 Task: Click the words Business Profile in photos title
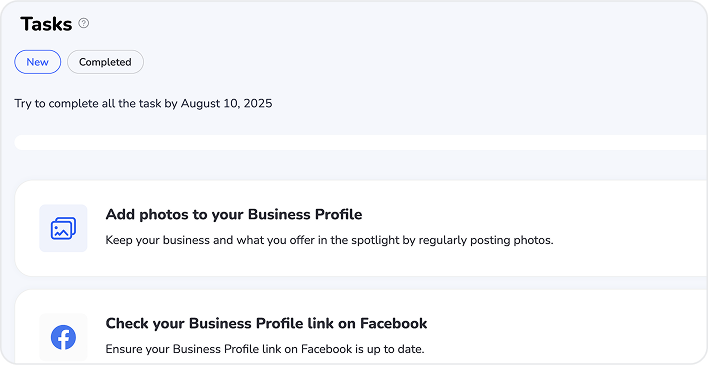[305, 214]
